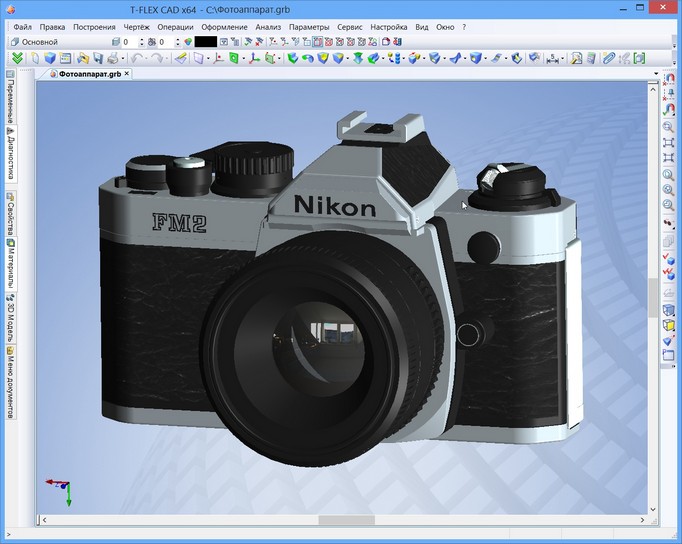This screenshot has height=544, width=682.
Task: Open the 3D Модель side panel
Action: click(x=11, y=318)
